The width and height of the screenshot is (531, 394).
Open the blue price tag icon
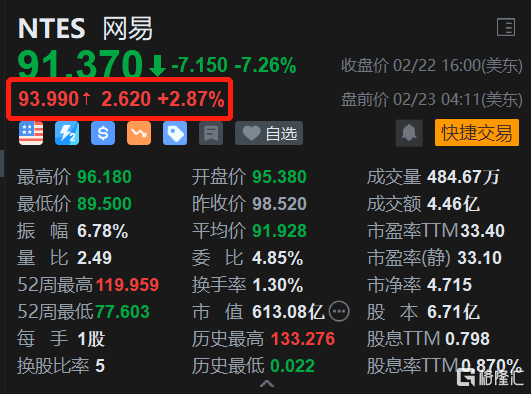click(x=175, y=133)
